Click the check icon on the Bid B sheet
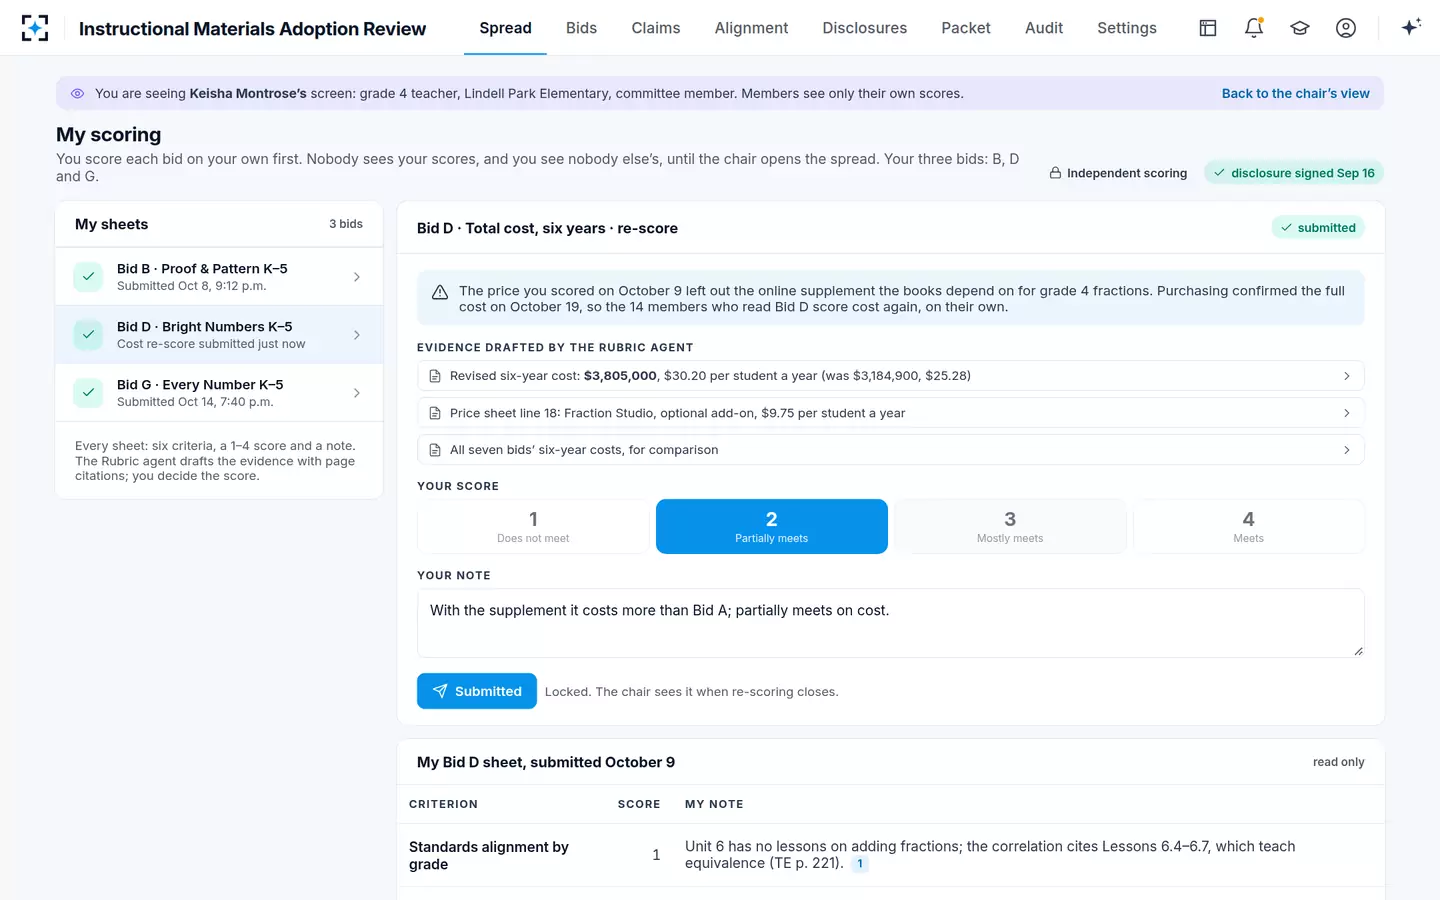This screenshot has height=900, width=1440. (x=88, y=277)
